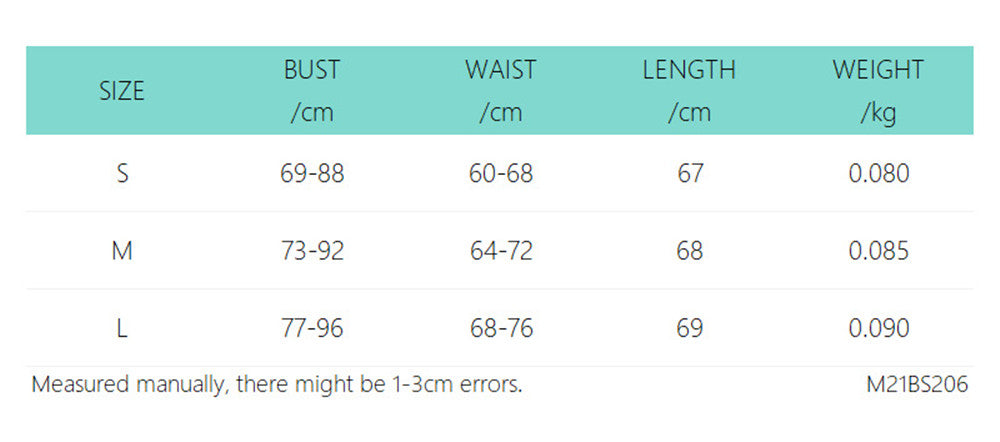Click the length value 69
1000x442 pixels.
(x=690, y=328)
